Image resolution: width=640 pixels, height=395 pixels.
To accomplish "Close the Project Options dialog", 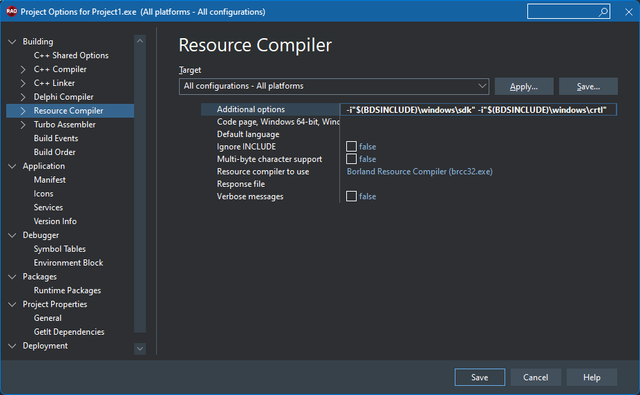I will [629, 12].
